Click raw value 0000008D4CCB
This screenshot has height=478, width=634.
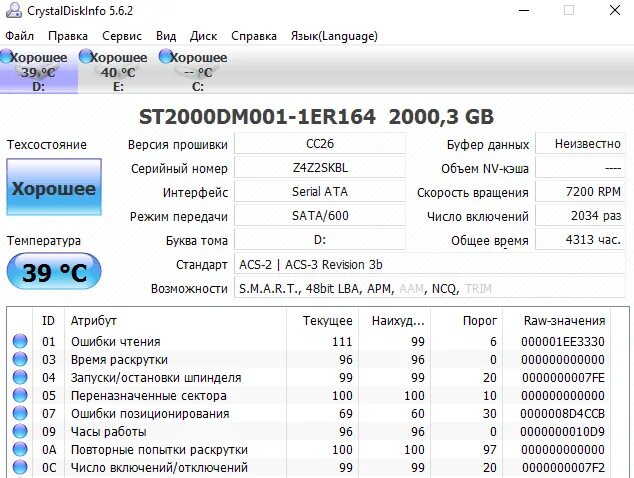[563, 414]
